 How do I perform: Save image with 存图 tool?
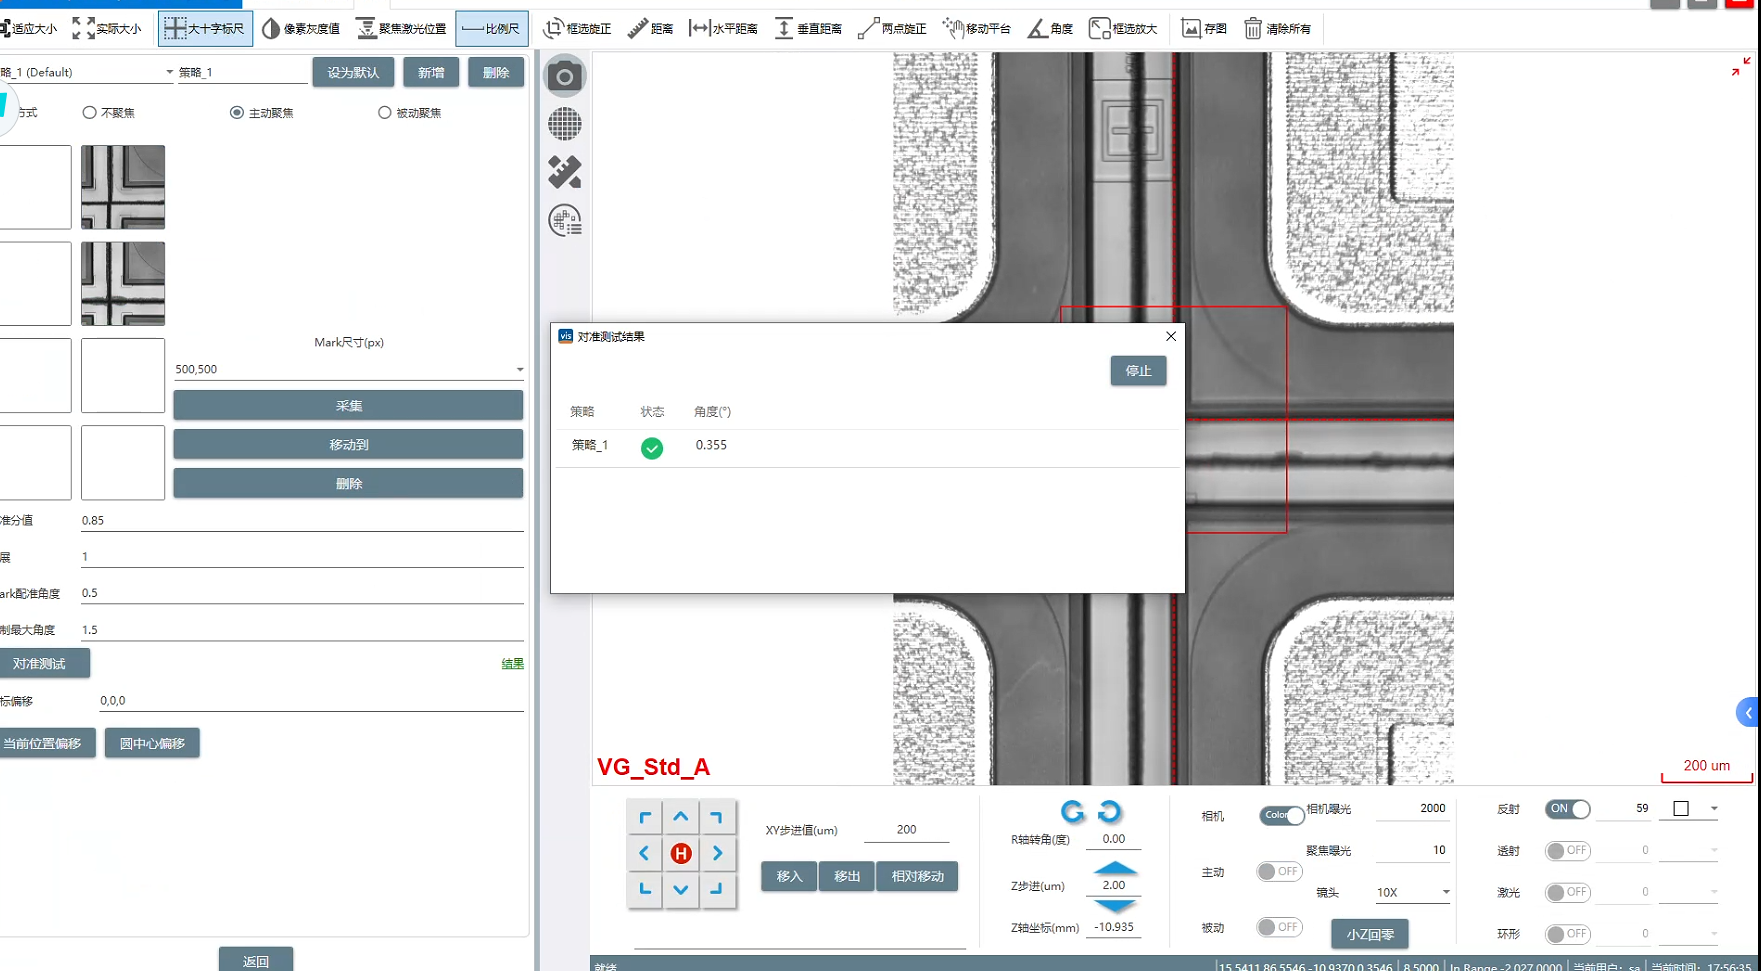(1203, 29)
